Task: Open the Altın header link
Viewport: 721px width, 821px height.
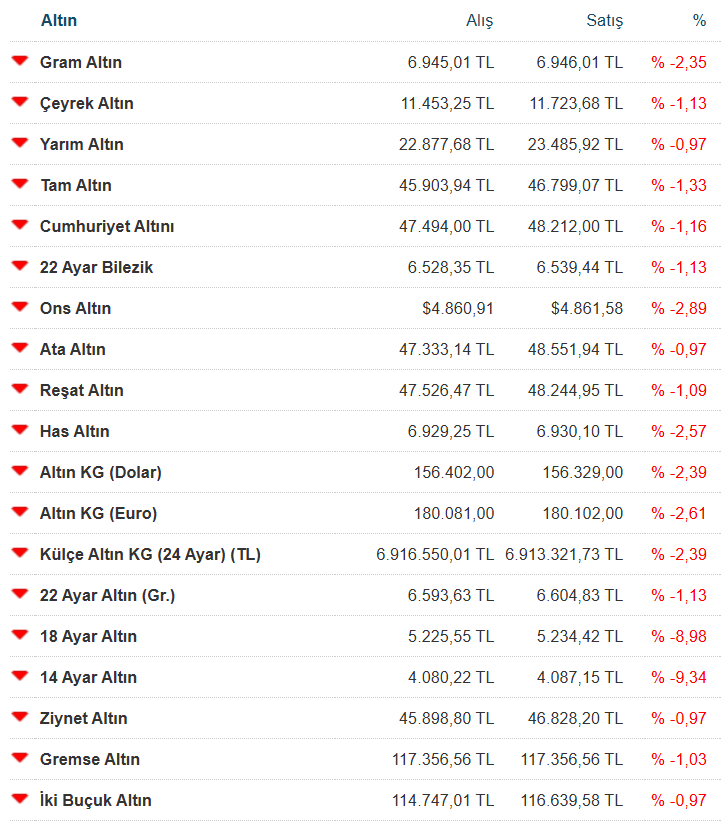Action: click(x=59, y=21)
